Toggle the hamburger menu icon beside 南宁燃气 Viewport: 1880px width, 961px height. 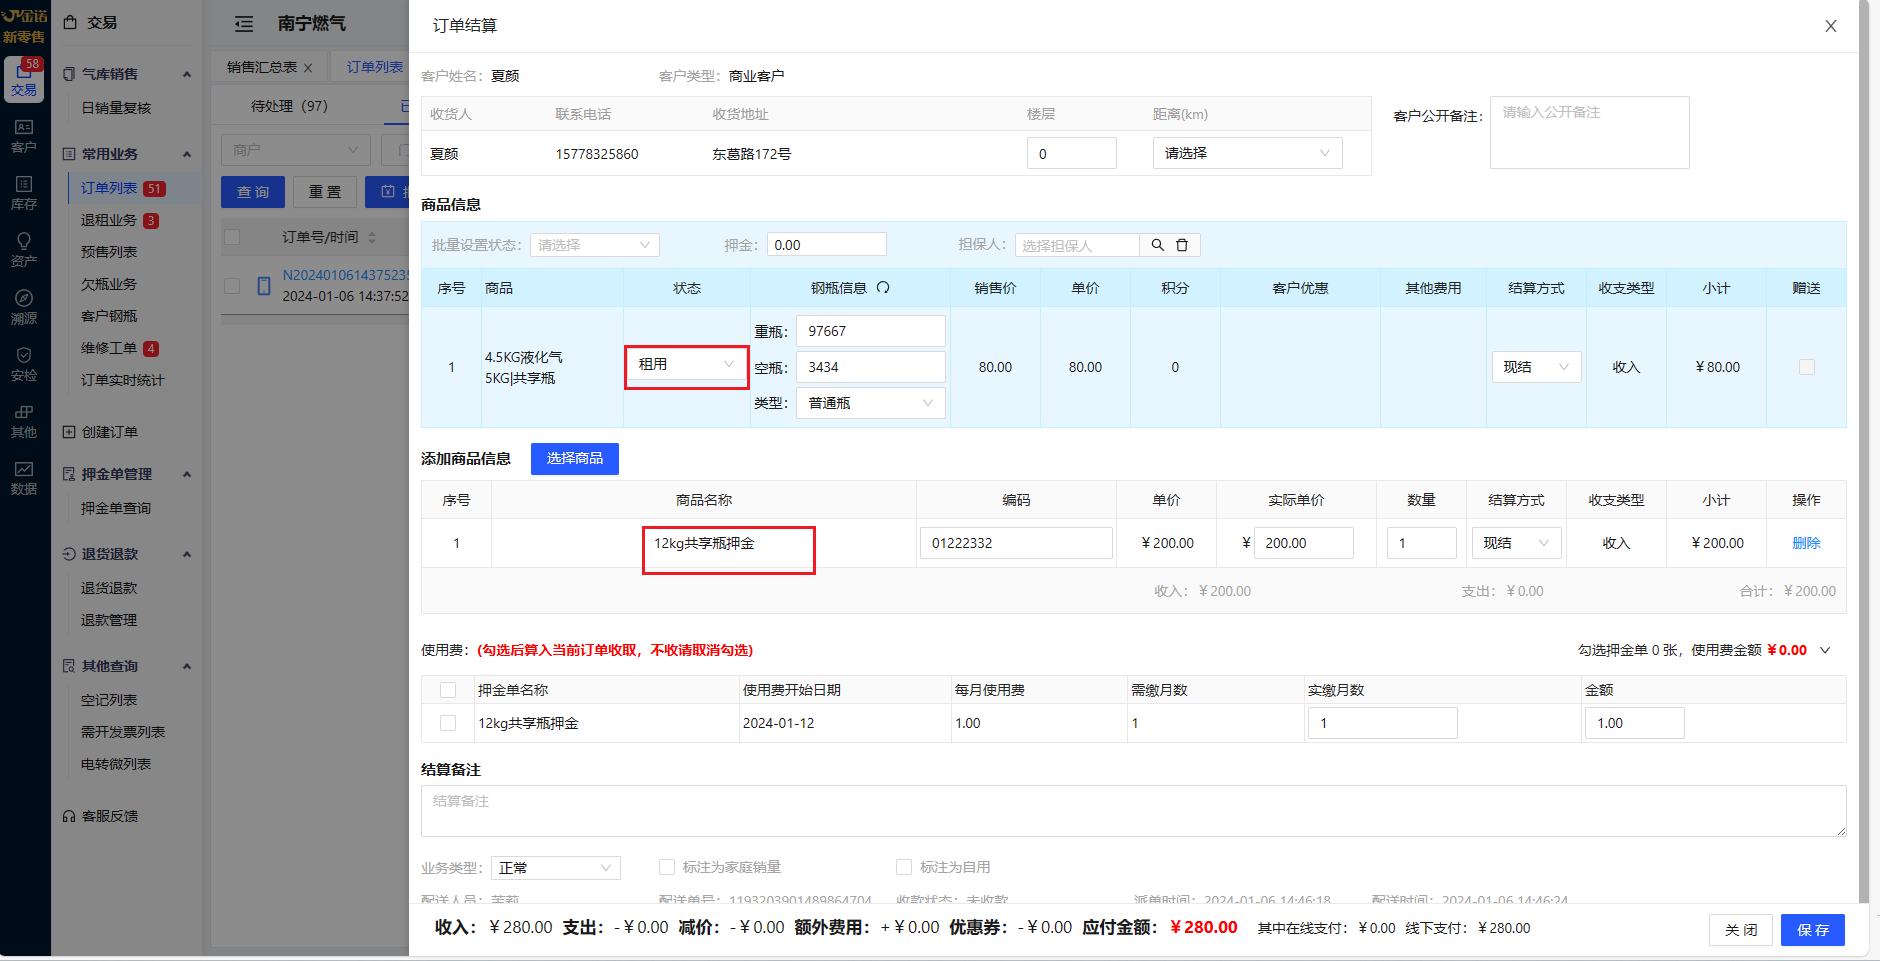click(x=244, y=24)
